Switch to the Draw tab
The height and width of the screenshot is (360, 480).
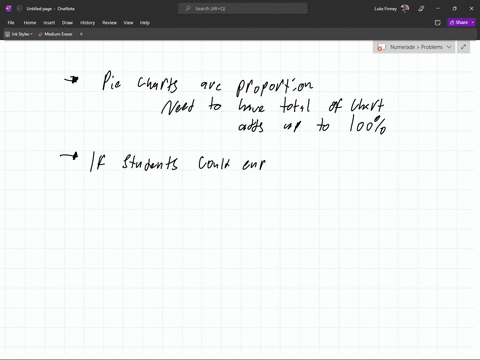click(x=67, y=23)
